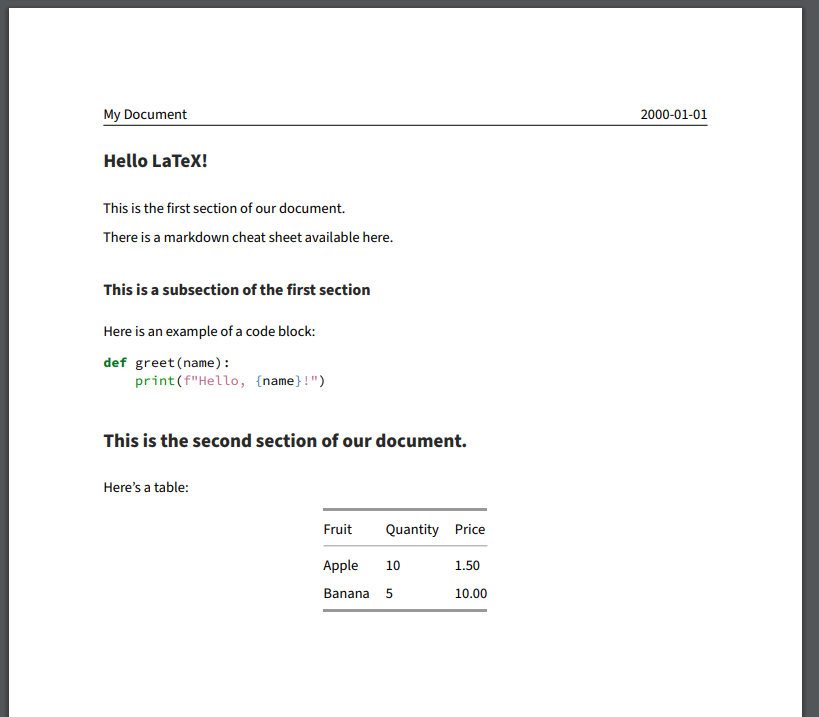Screen dimensions: 819x717
Task: Select the subsection heading of the first section
Action: click(236, 289)
